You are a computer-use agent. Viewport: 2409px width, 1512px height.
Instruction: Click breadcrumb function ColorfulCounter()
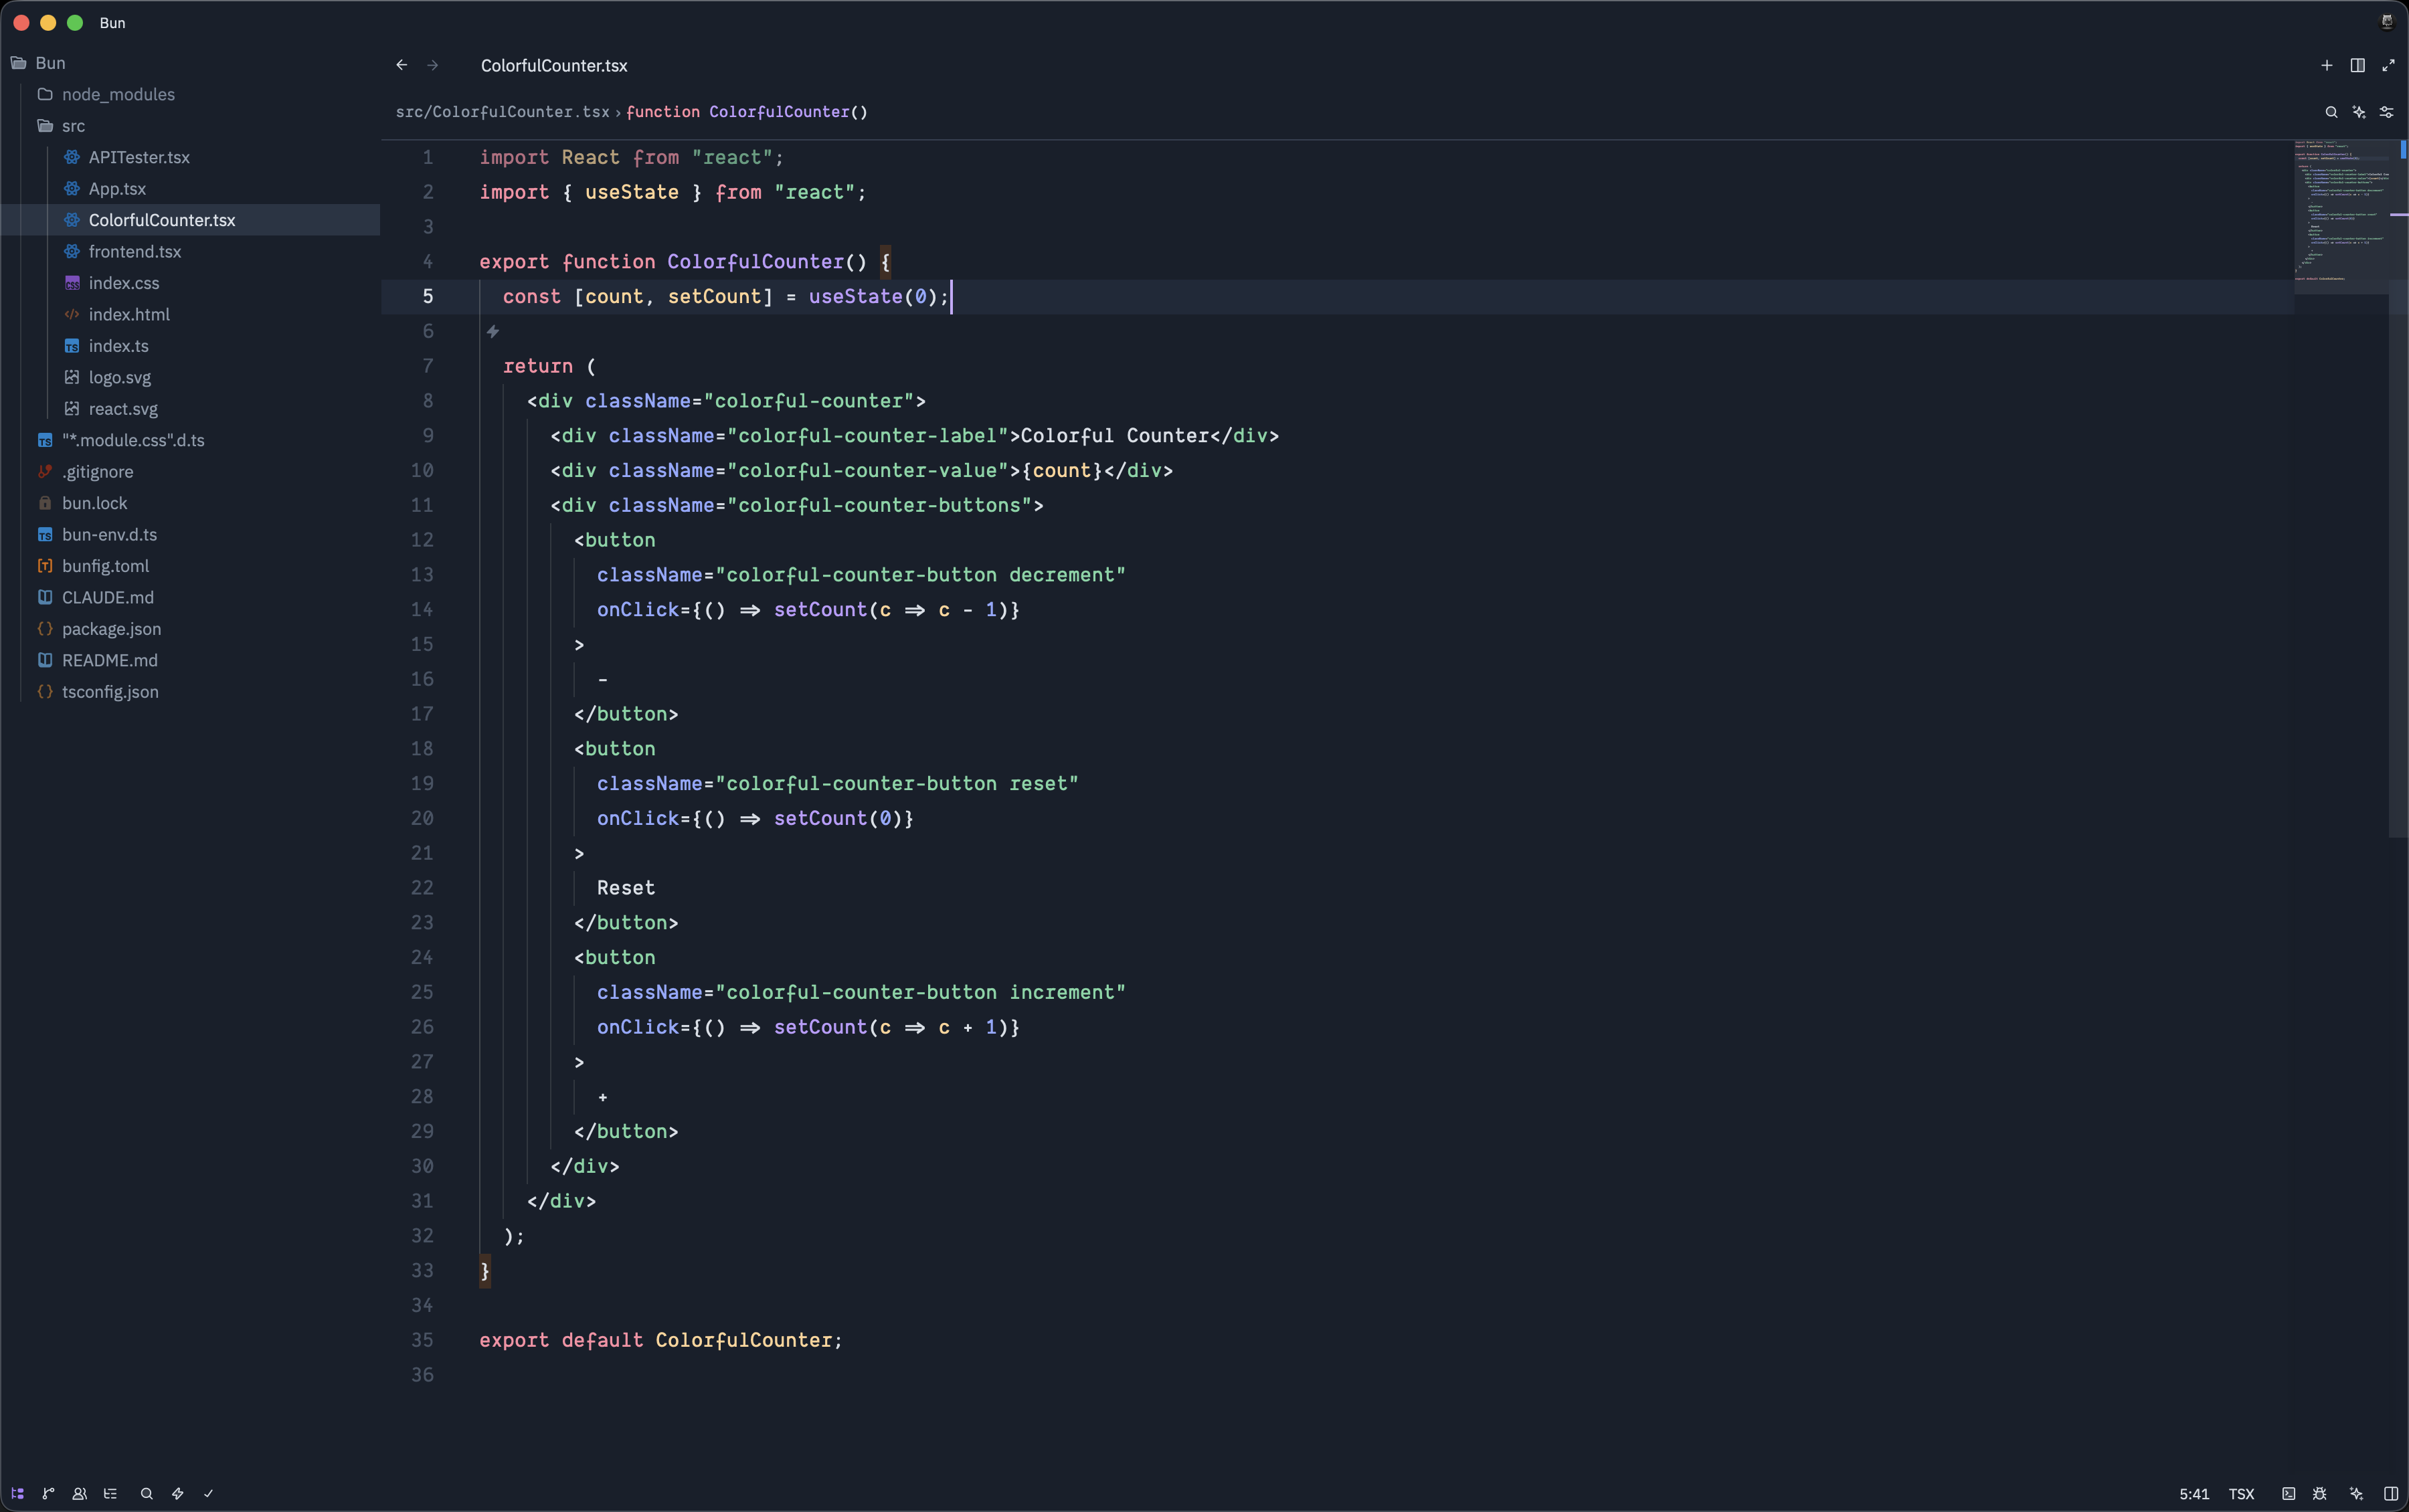[x=747, y=112]
